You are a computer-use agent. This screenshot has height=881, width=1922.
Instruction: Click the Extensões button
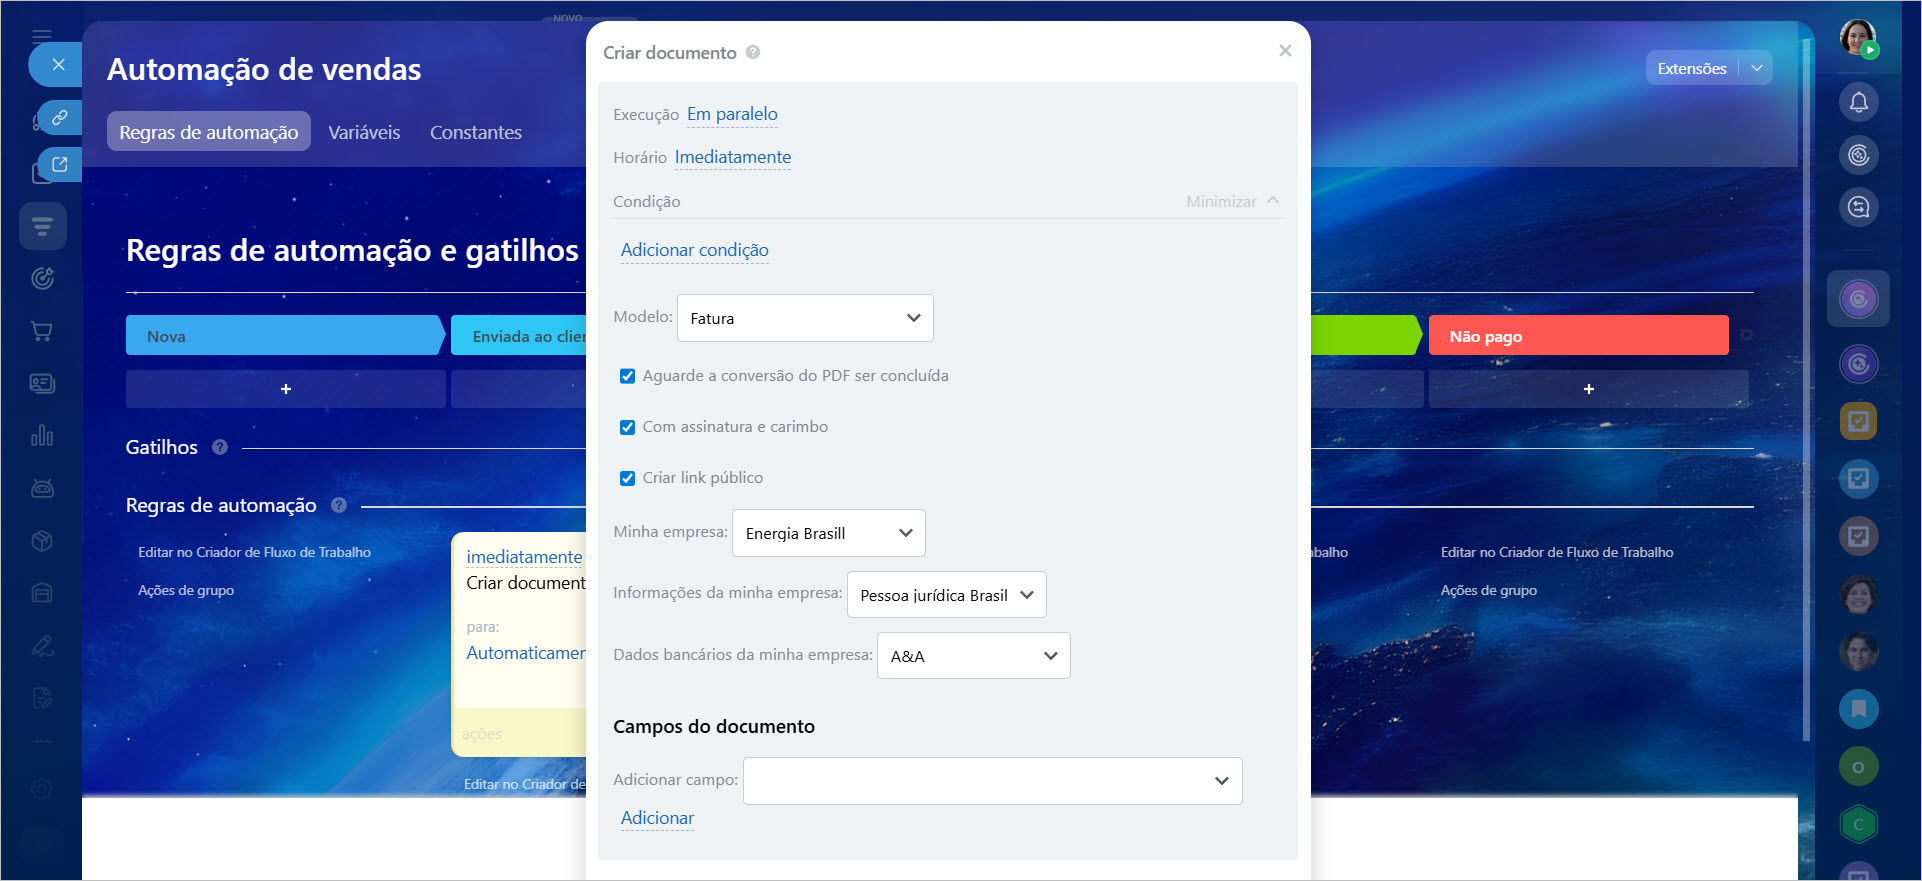1691,68
